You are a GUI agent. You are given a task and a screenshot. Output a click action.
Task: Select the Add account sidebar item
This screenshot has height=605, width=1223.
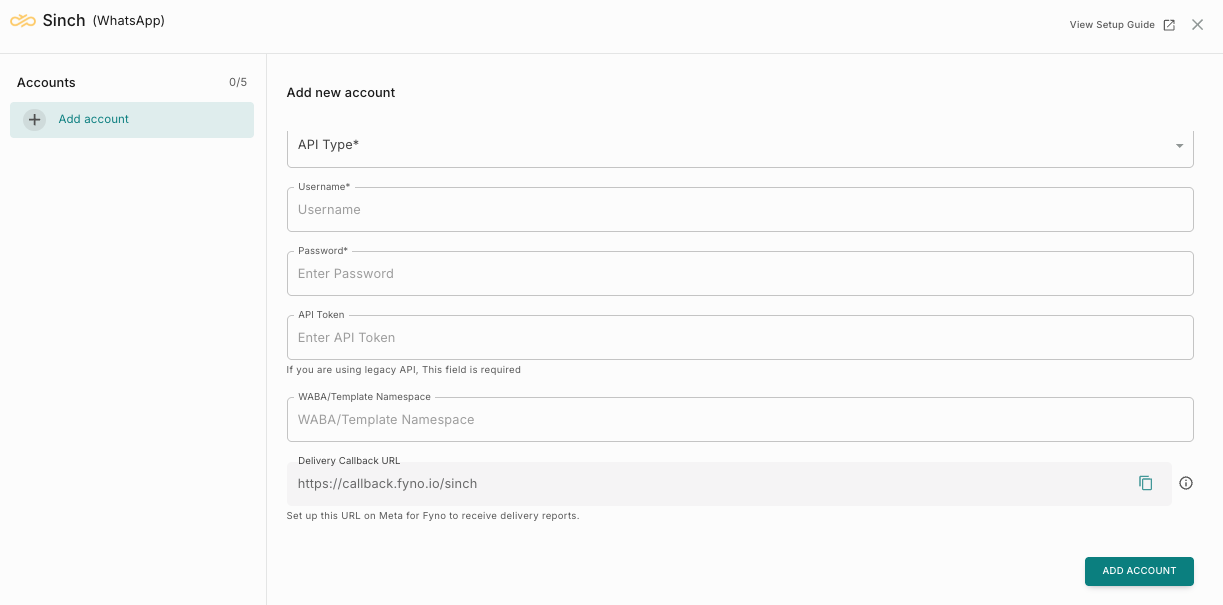click(x=131, y=120)
